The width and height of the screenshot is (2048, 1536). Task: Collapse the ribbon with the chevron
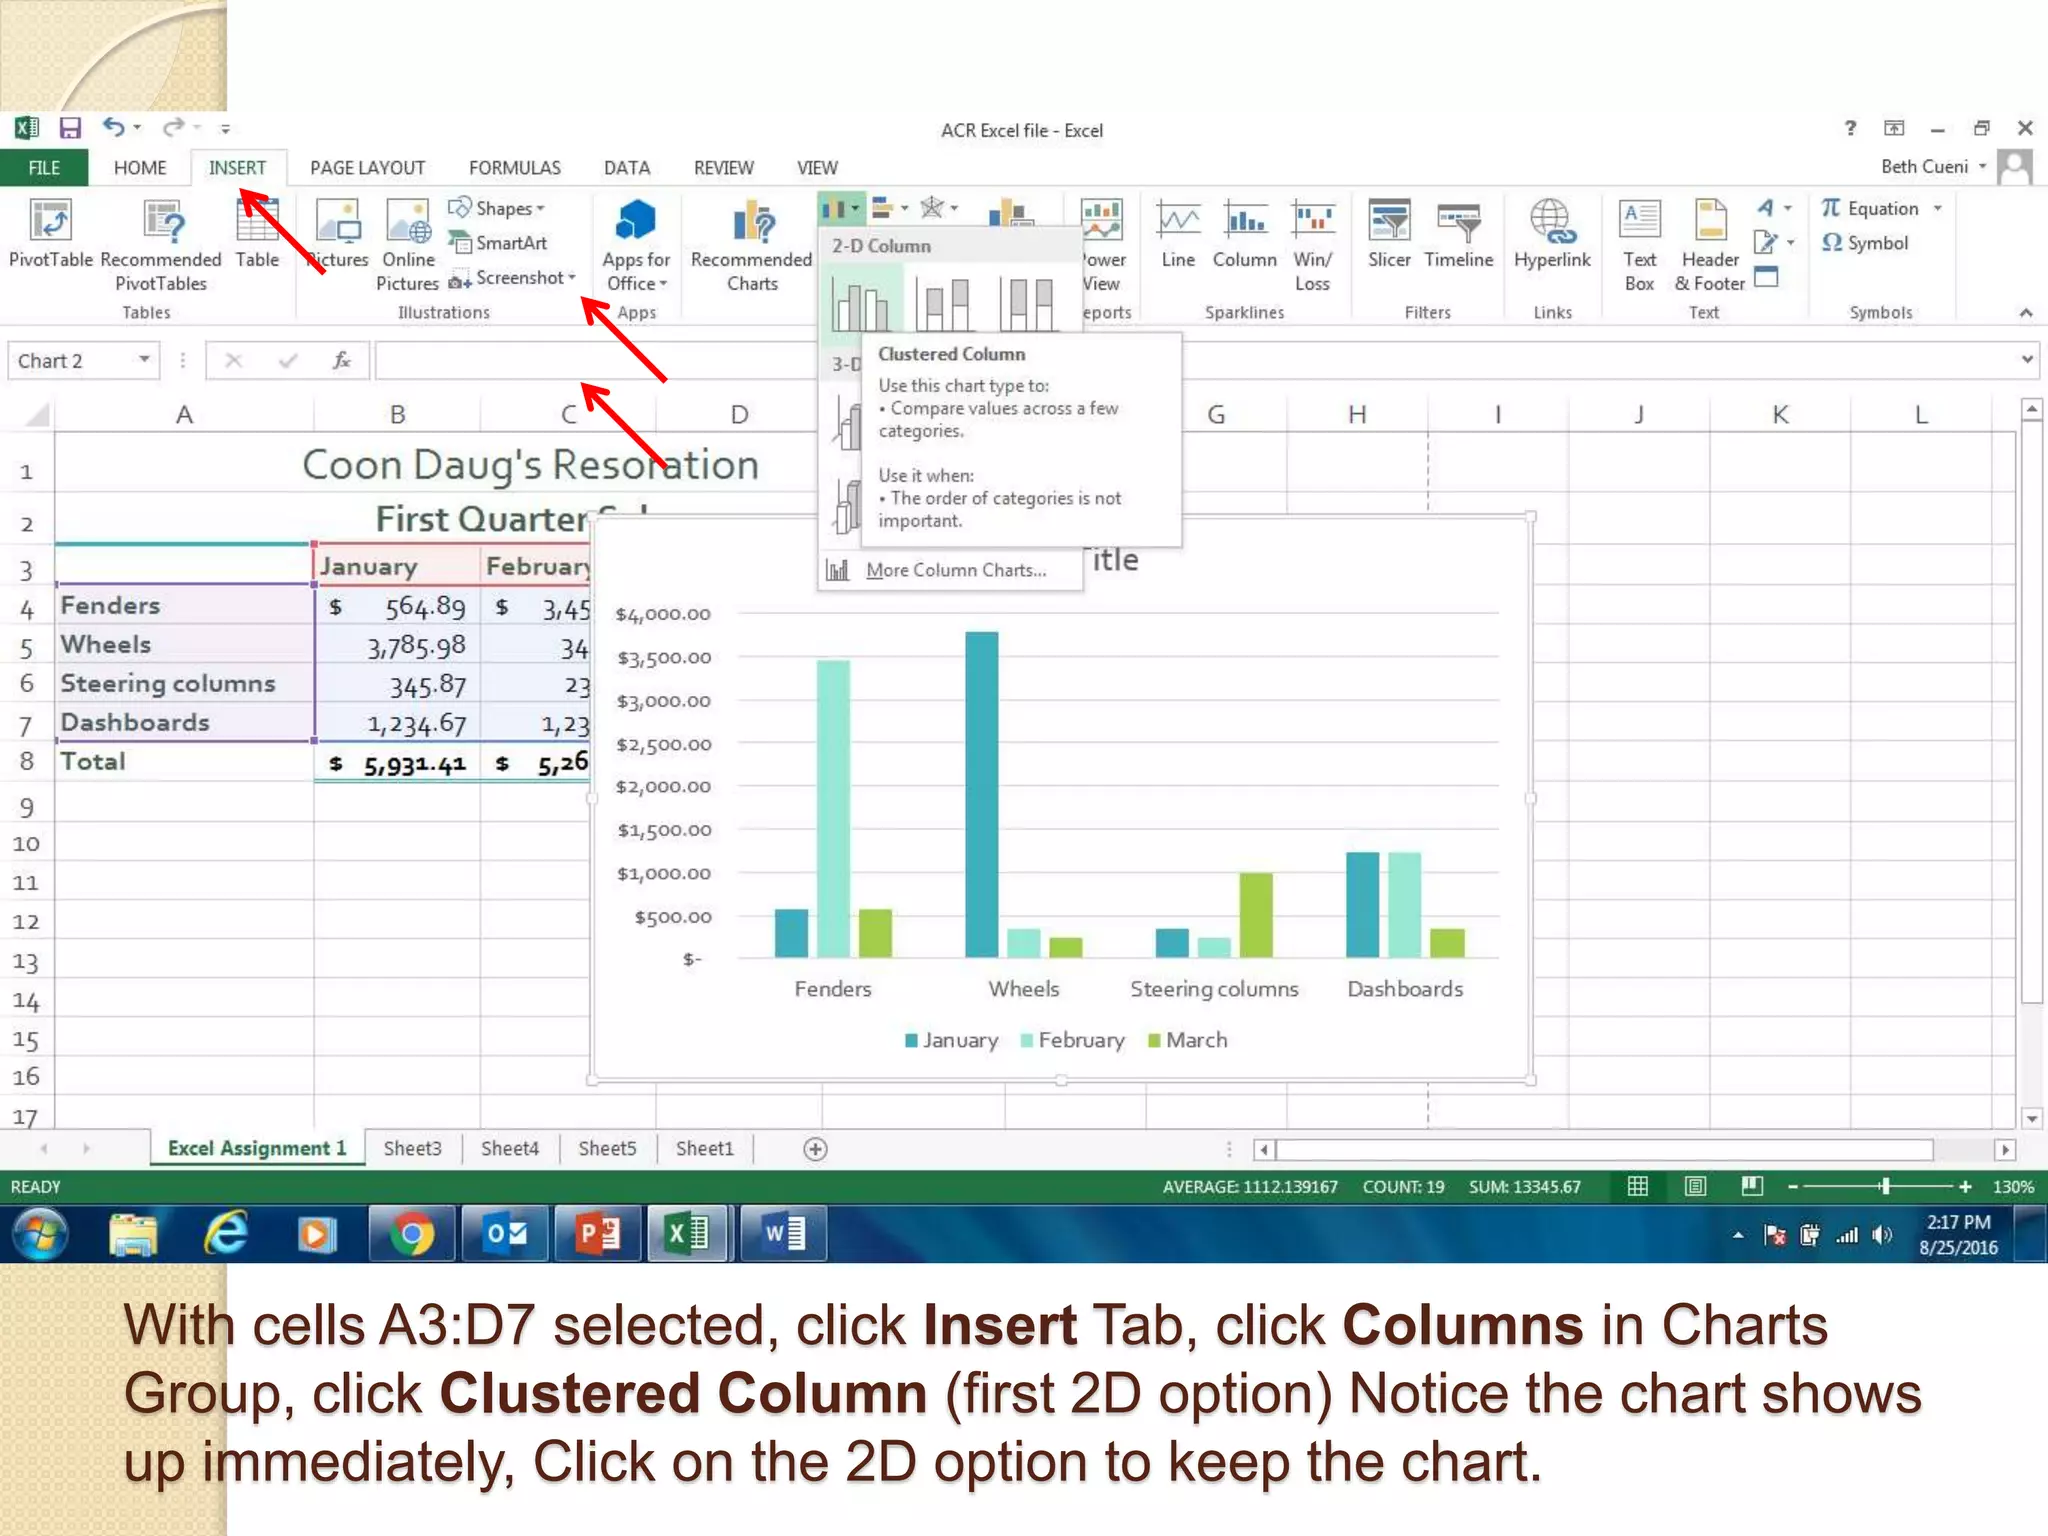[2026, 313]
